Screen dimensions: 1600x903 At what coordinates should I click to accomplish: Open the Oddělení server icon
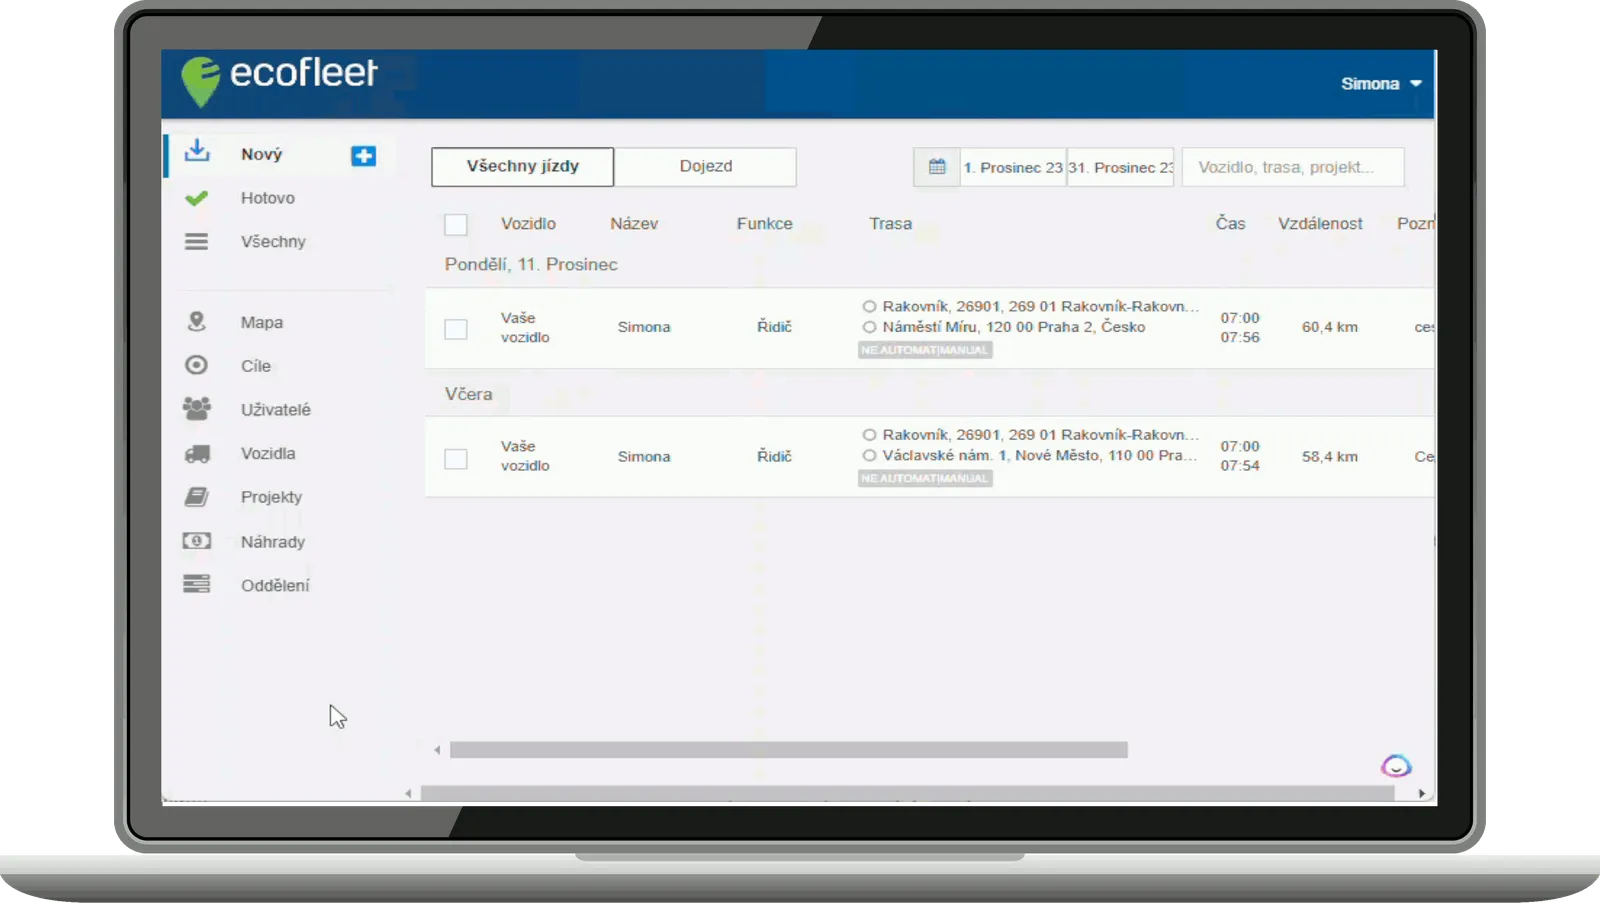coord(197,585)
